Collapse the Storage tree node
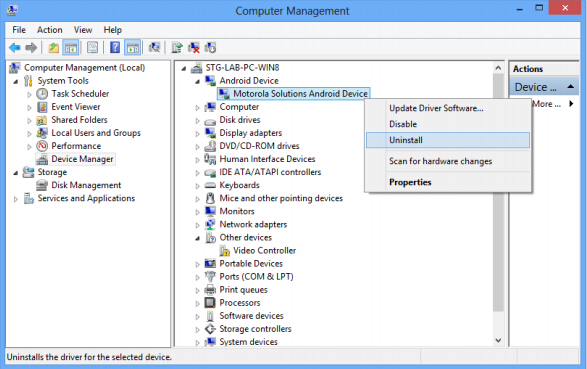Viewport: 587px width, 369px height. point(15,173)
